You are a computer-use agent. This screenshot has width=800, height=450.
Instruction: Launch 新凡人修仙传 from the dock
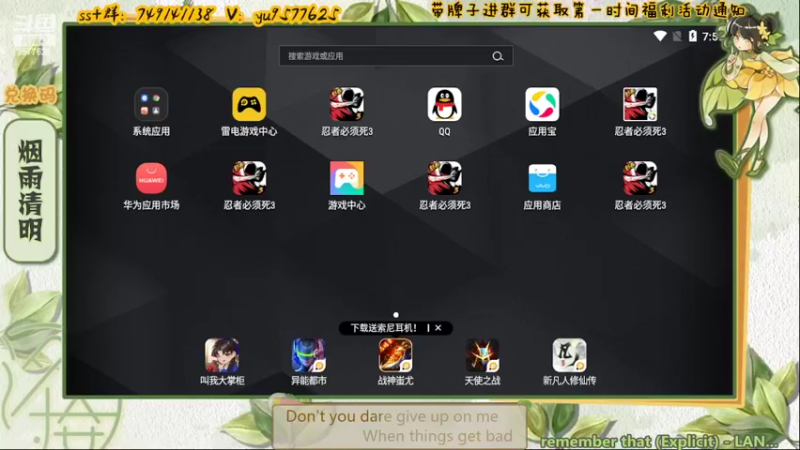[569, 355]
